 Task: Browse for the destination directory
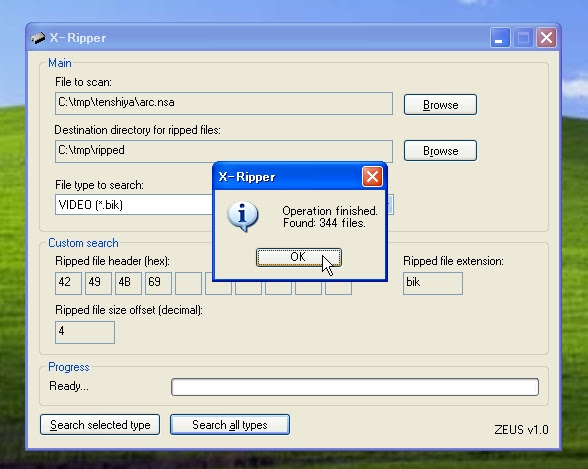440,151
